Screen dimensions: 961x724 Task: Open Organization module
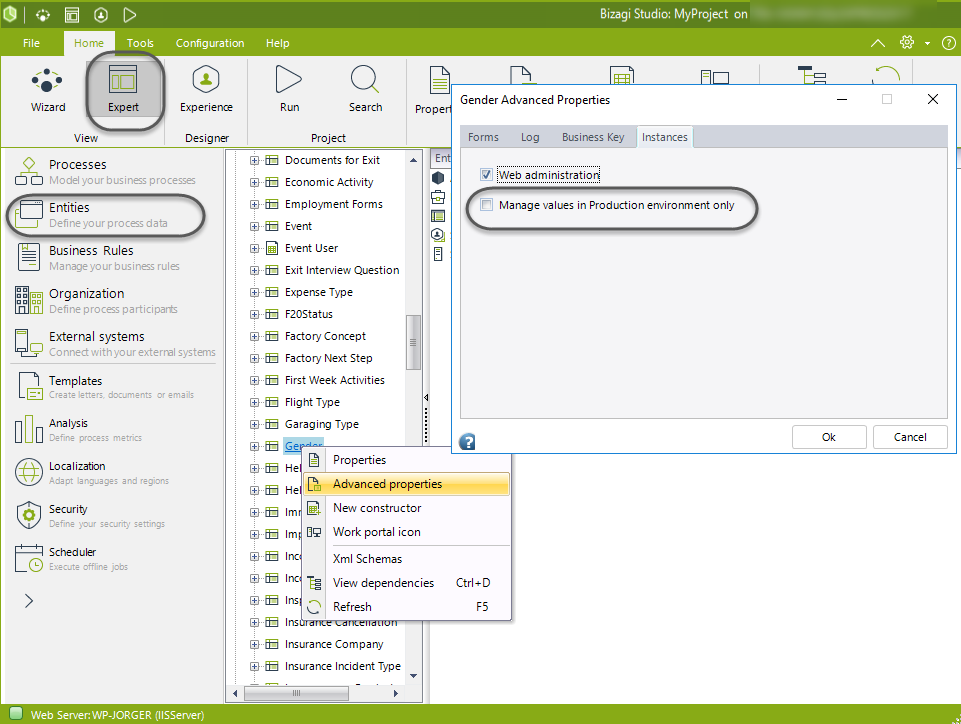[97, 300]
